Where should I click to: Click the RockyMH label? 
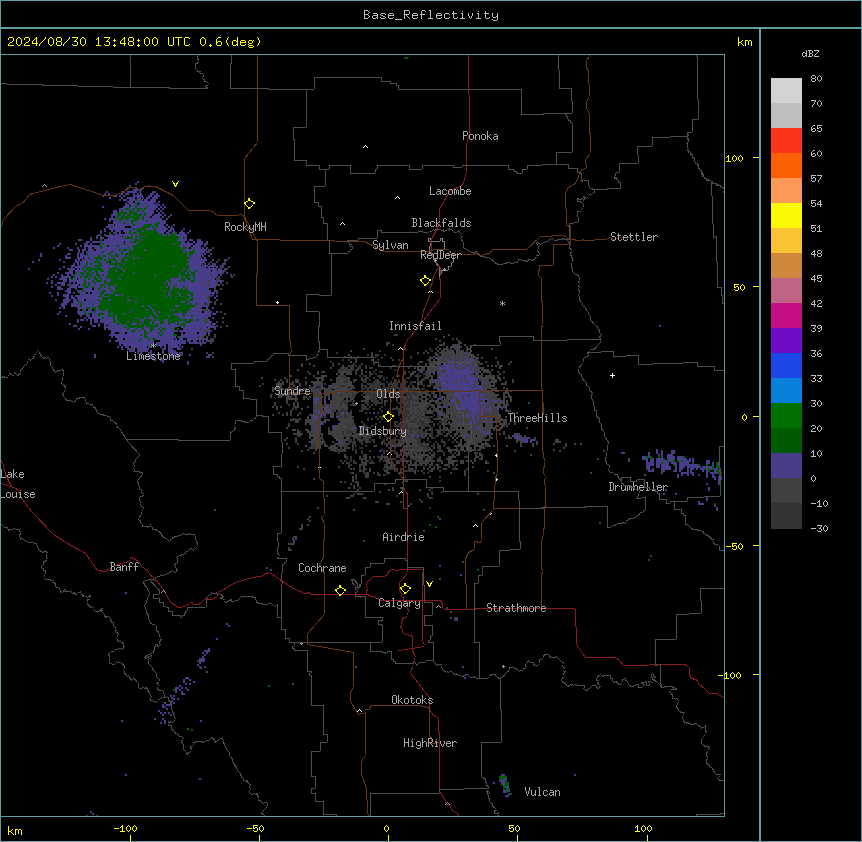(245, 227)
